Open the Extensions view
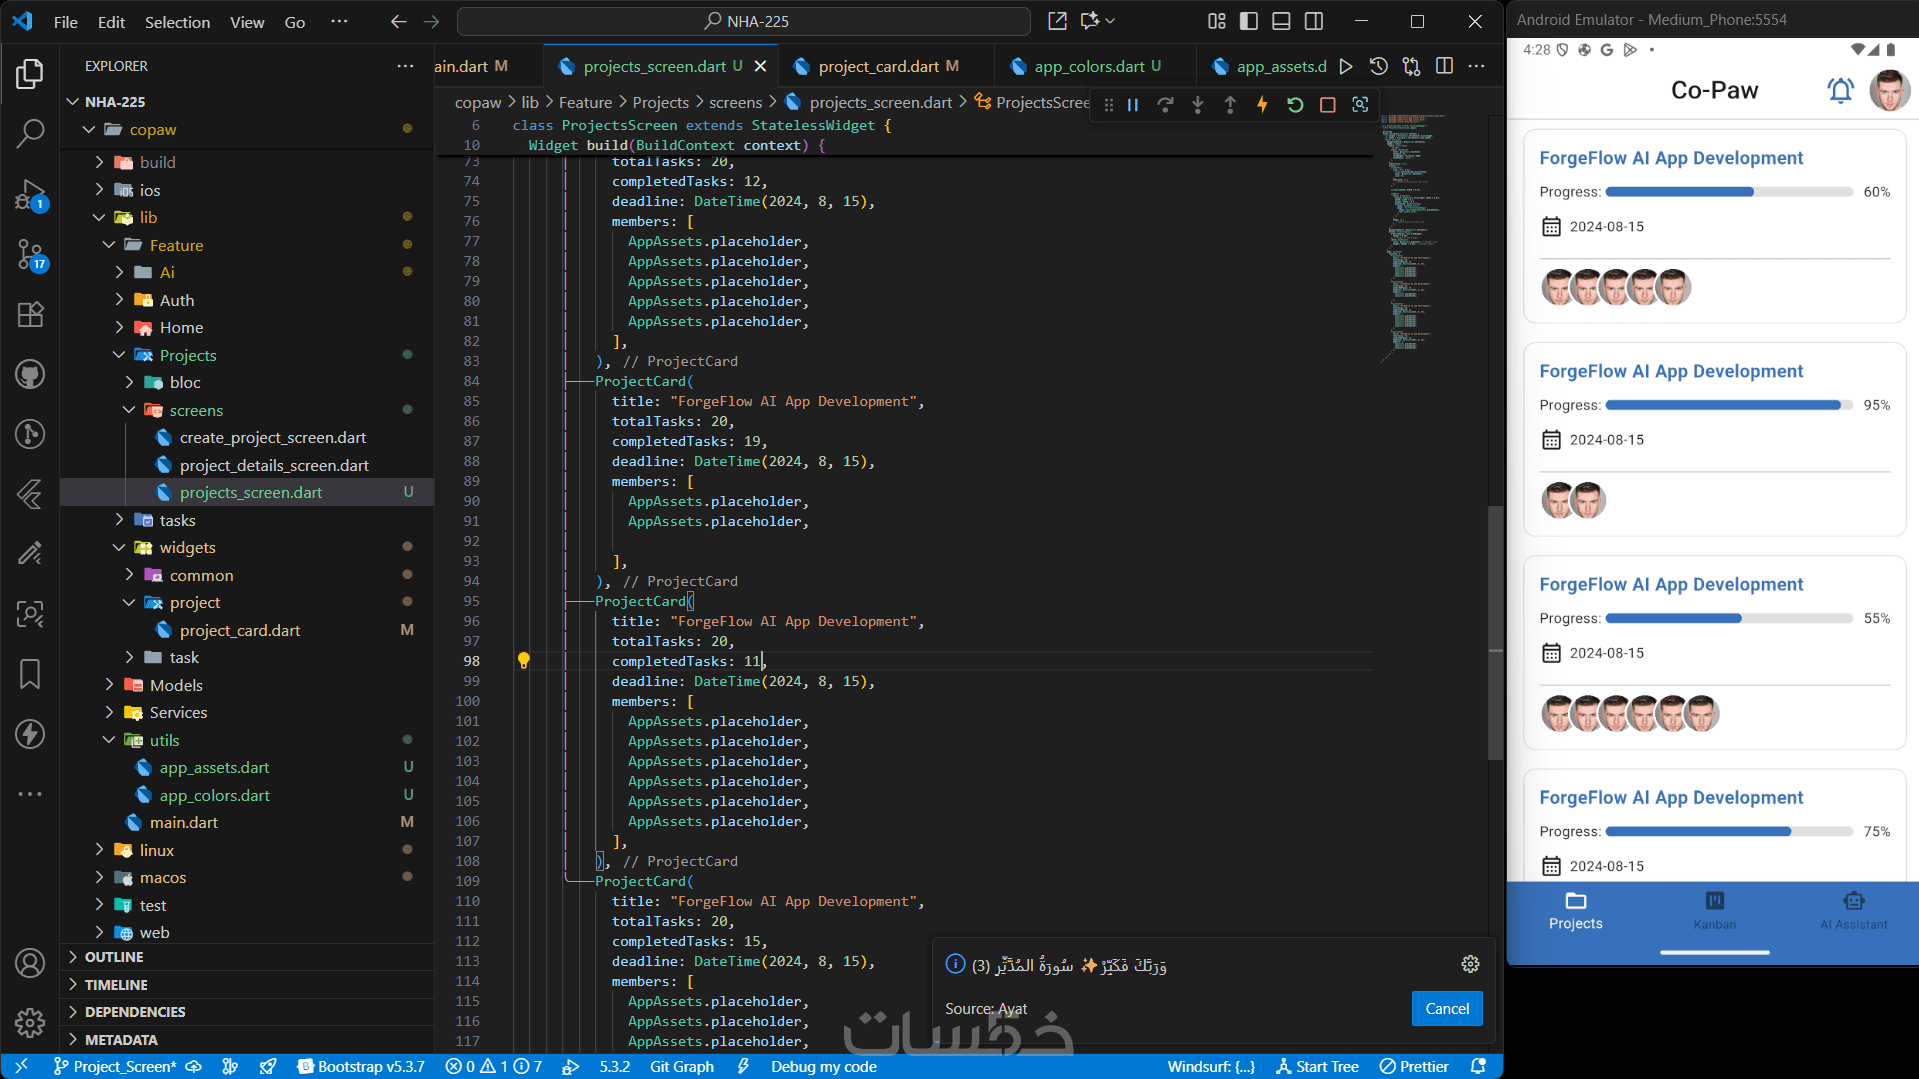This screenshot has width=1919, height=1079. [x=30, y=314]
